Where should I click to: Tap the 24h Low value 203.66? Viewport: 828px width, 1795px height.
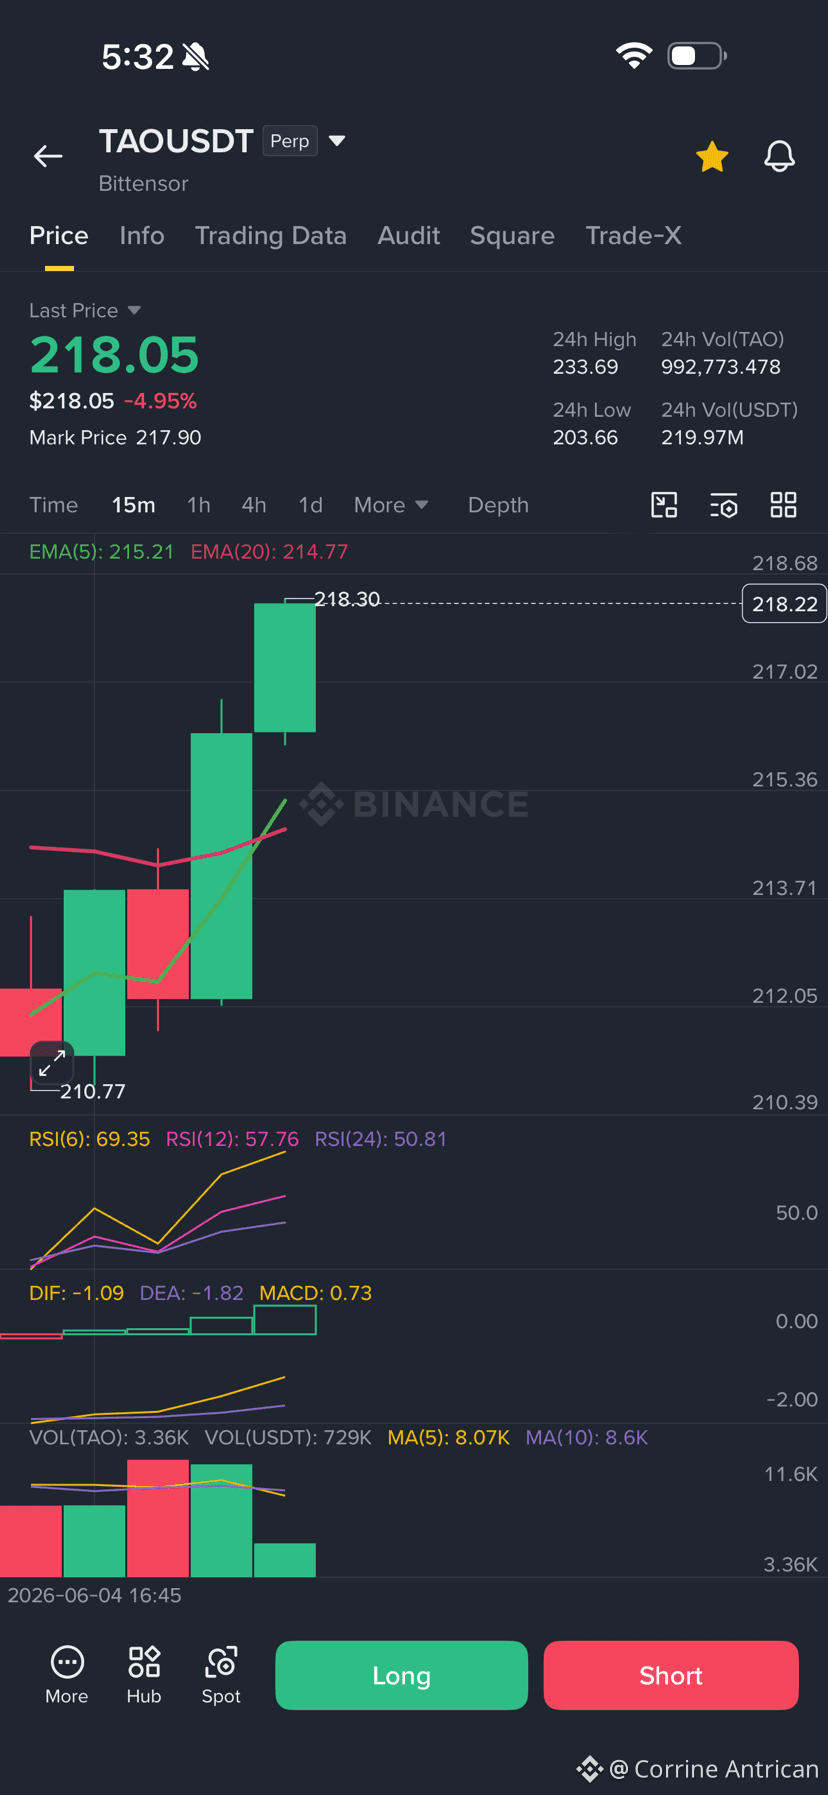pyautogui.click(x=586, y=438)
